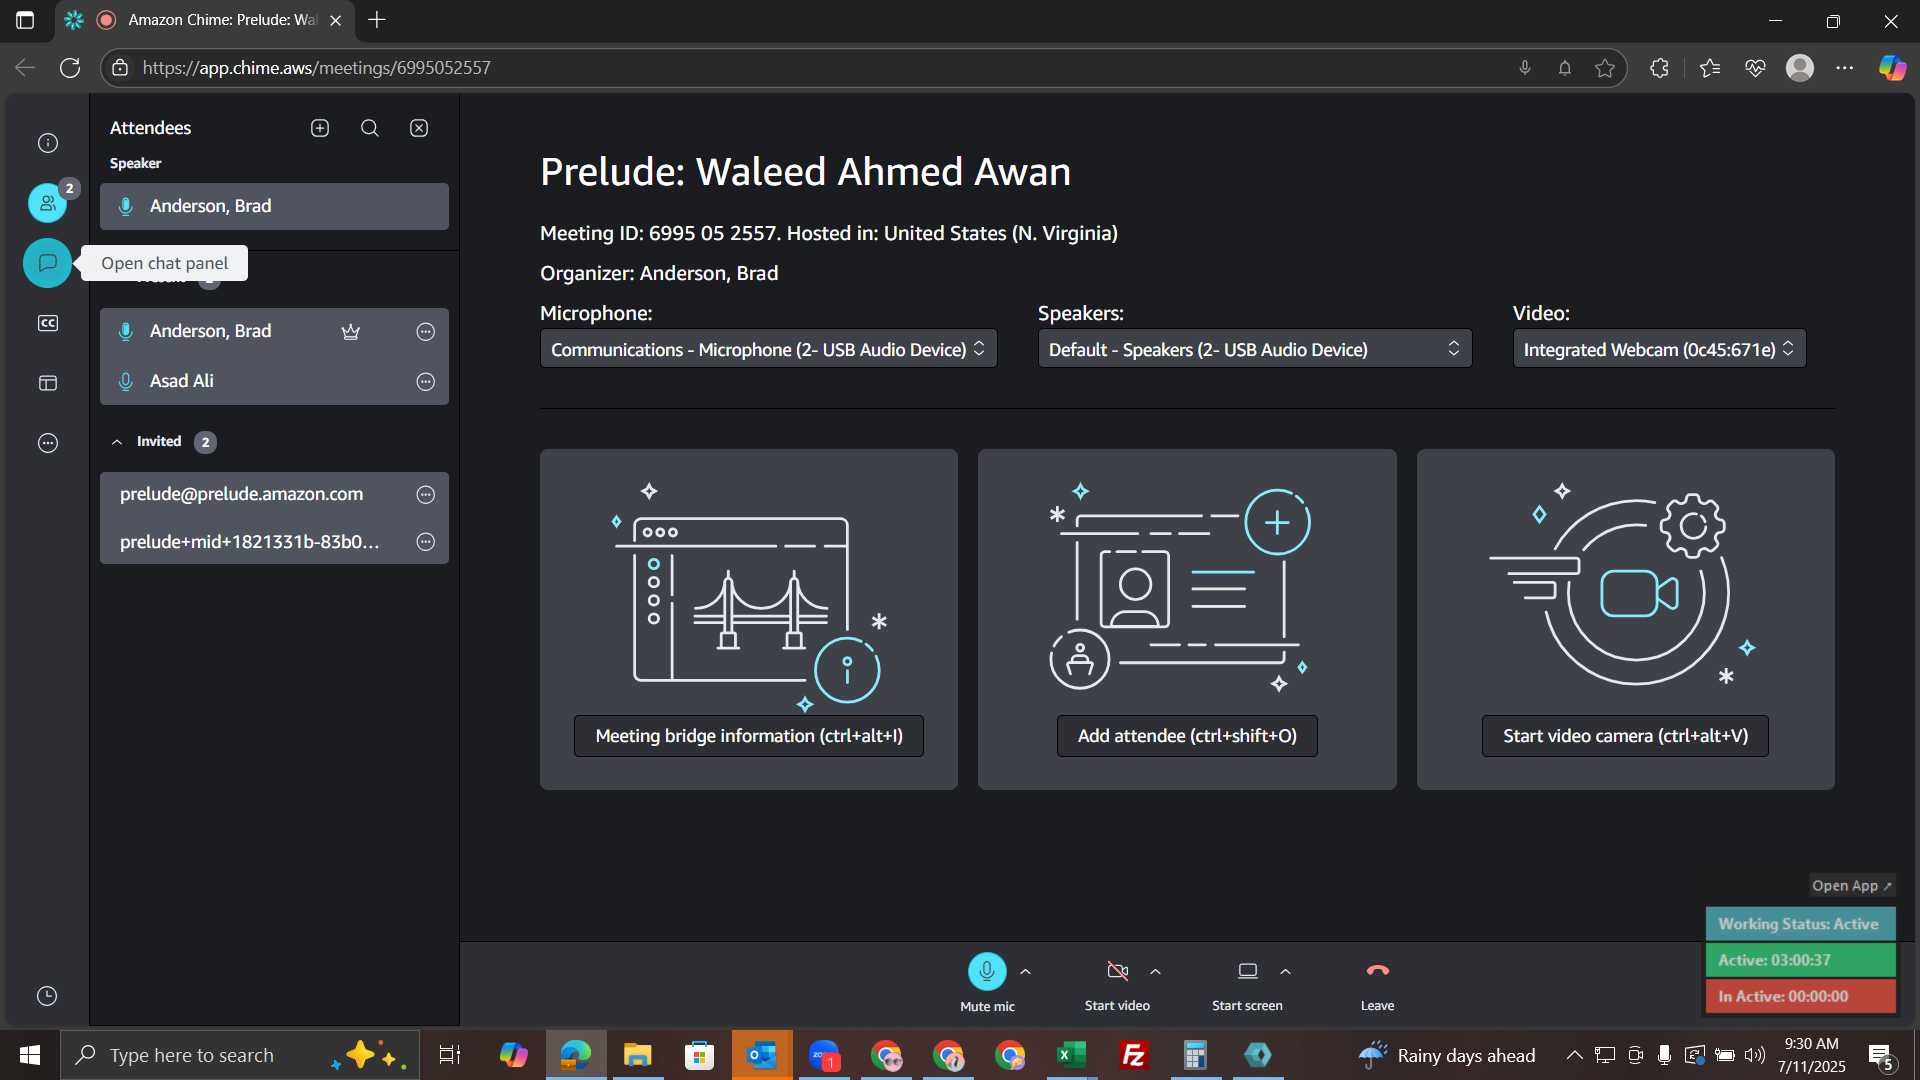Show hidden system tray icons chevron
This screenshot has width=1920, height=1080.
click(1574, 1055)
